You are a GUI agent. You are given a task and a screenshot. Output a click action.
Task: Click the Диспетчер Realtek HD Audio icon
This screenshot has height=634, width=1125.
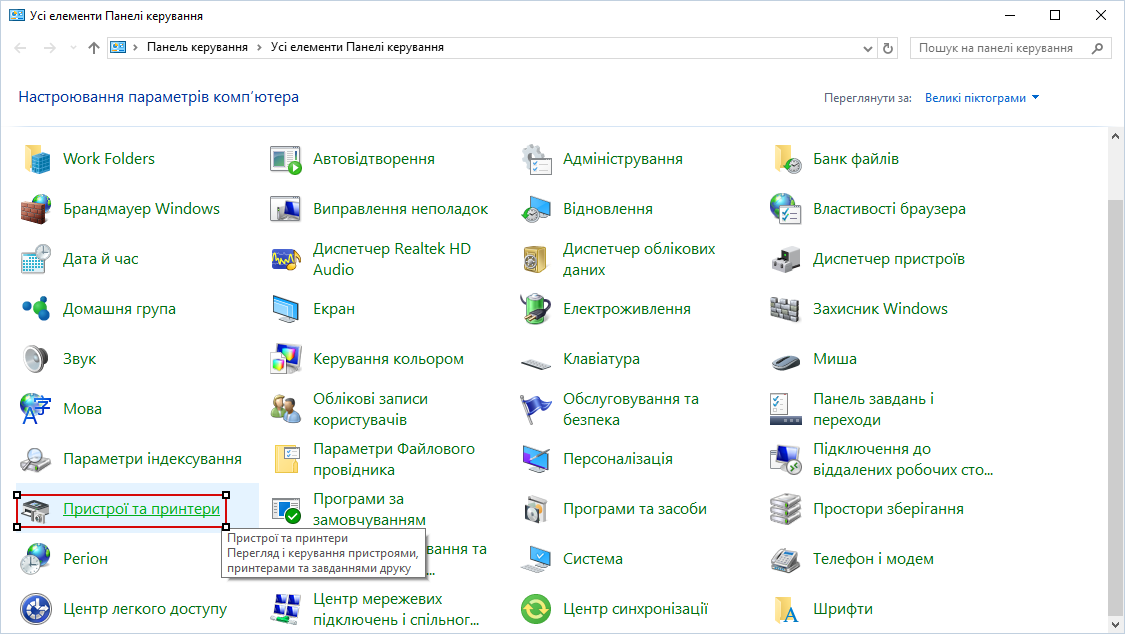tap(286, 259)
